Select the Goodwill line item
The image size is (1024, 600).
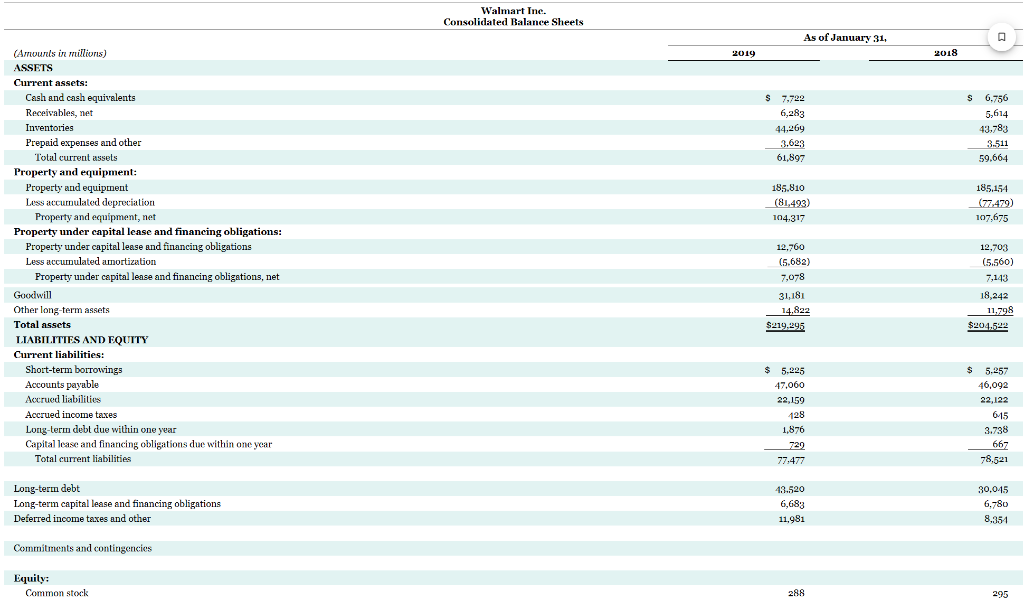coord(32,296)
